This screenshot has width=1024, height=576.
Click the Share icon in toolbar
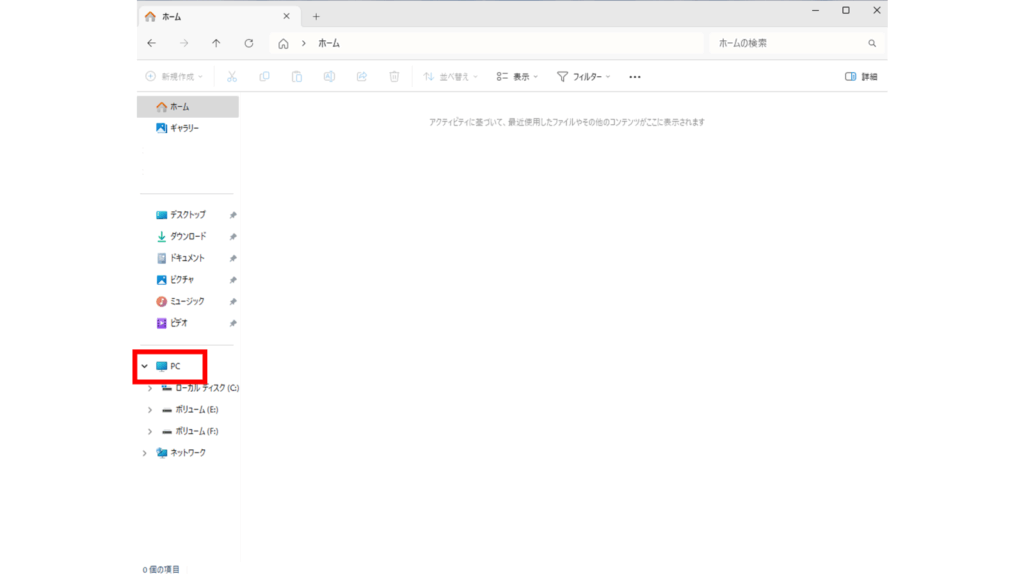click(x=362, y=76)
